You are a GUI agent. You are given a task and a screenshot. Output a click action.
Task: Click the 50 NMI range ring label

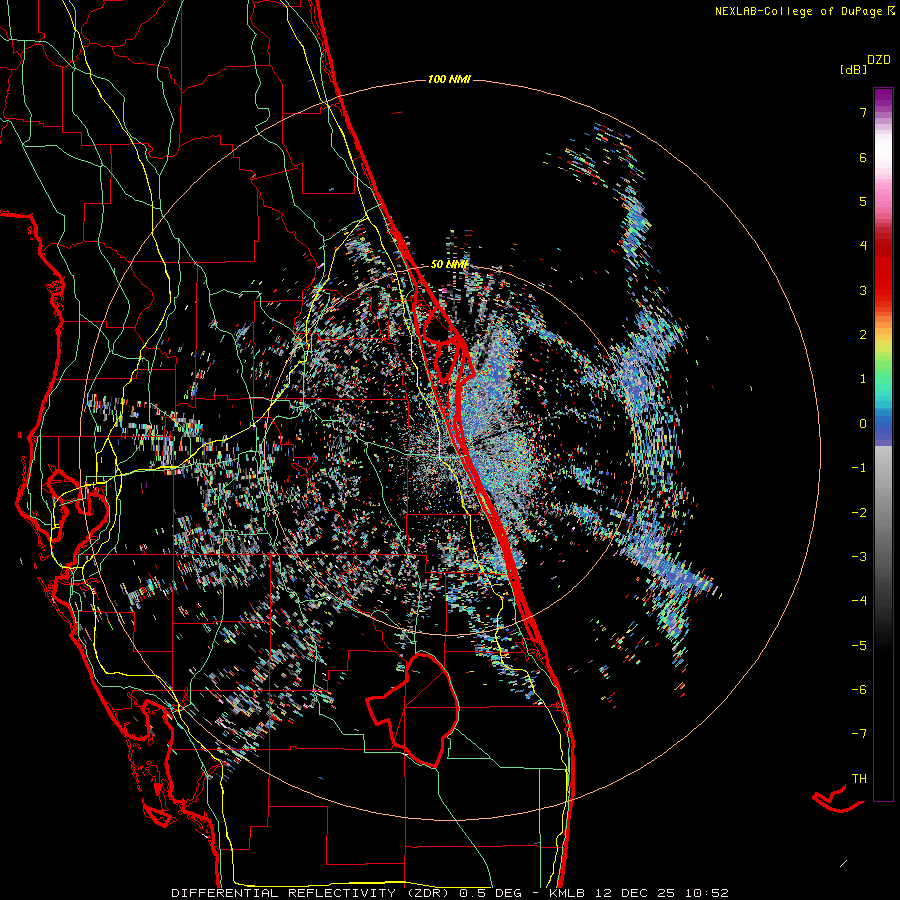[449, 265]
